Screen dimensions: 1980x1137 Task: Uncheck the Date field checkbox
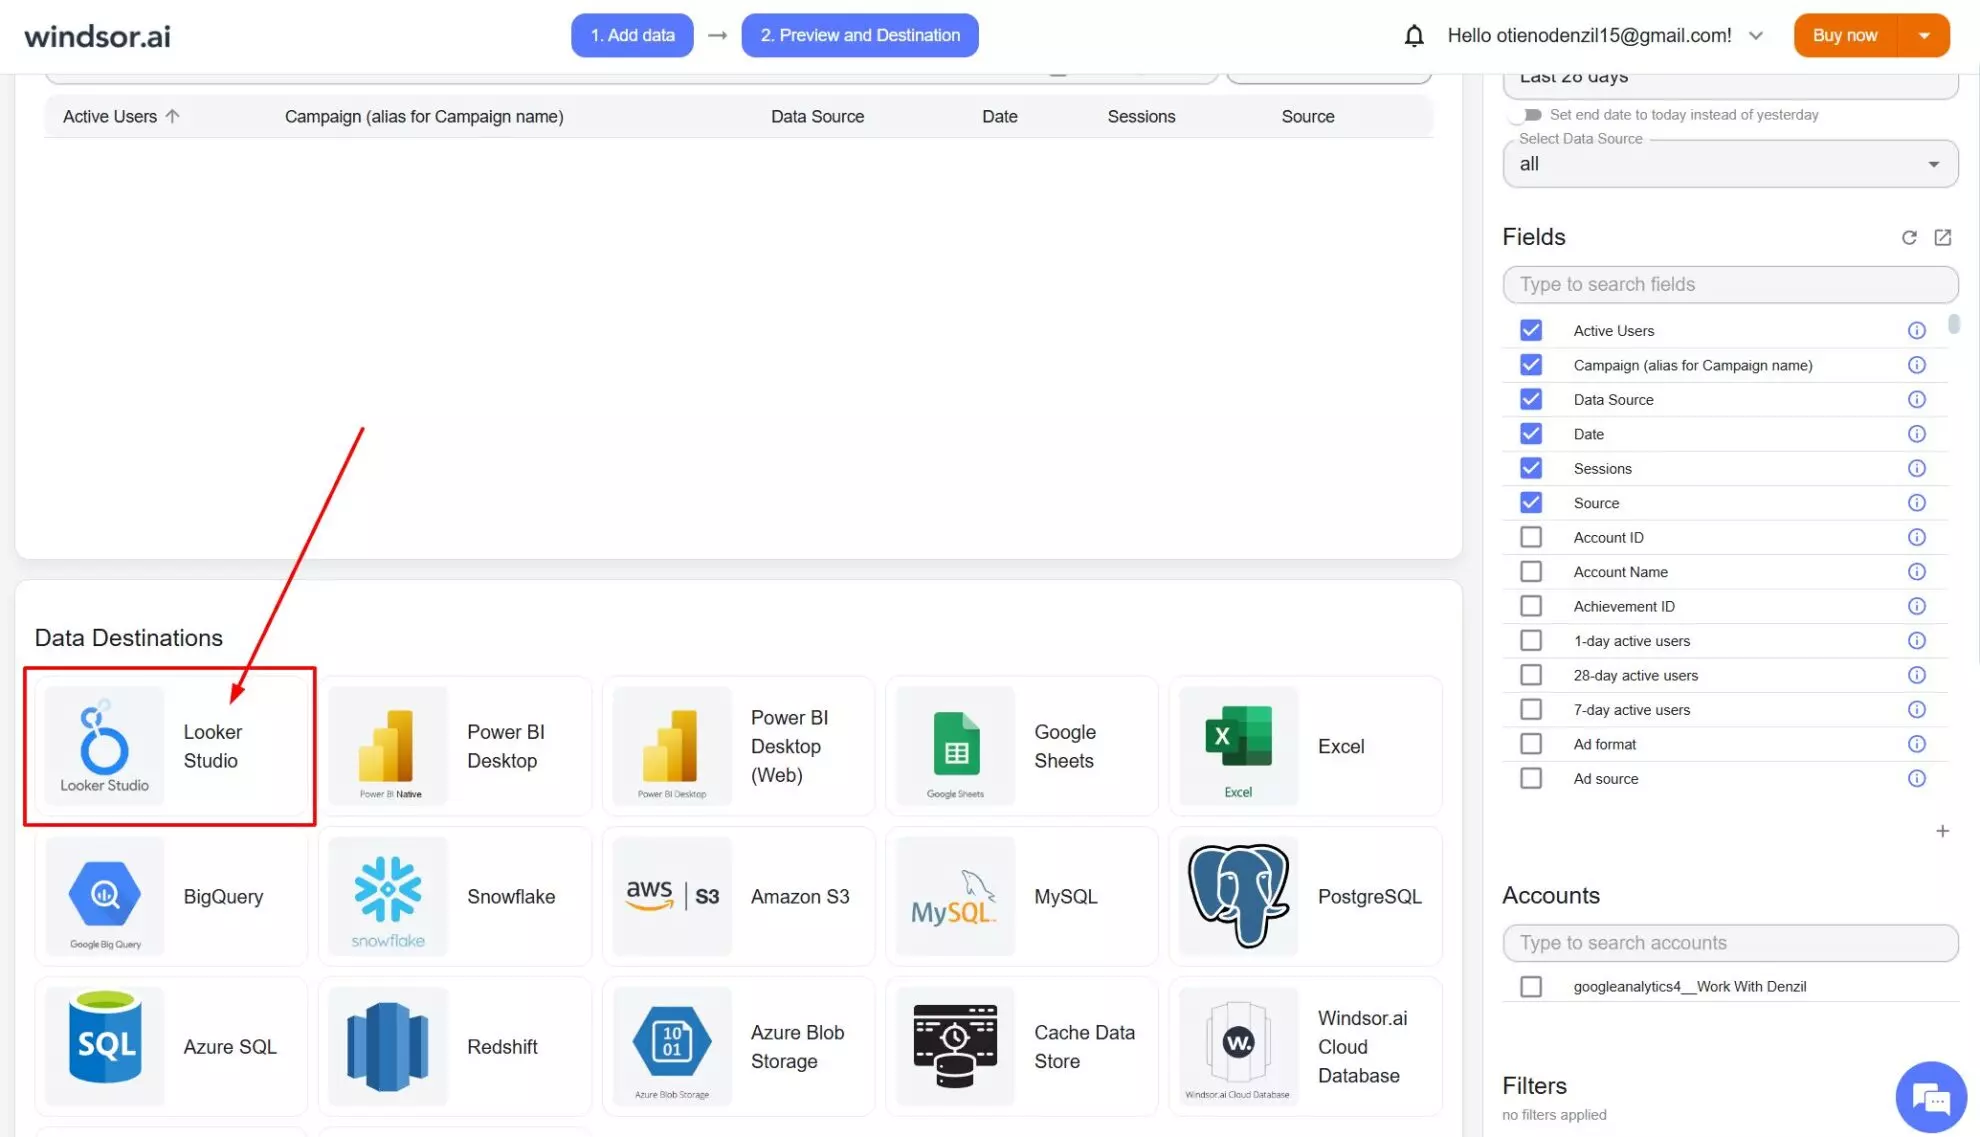(x=1530, y=433)
